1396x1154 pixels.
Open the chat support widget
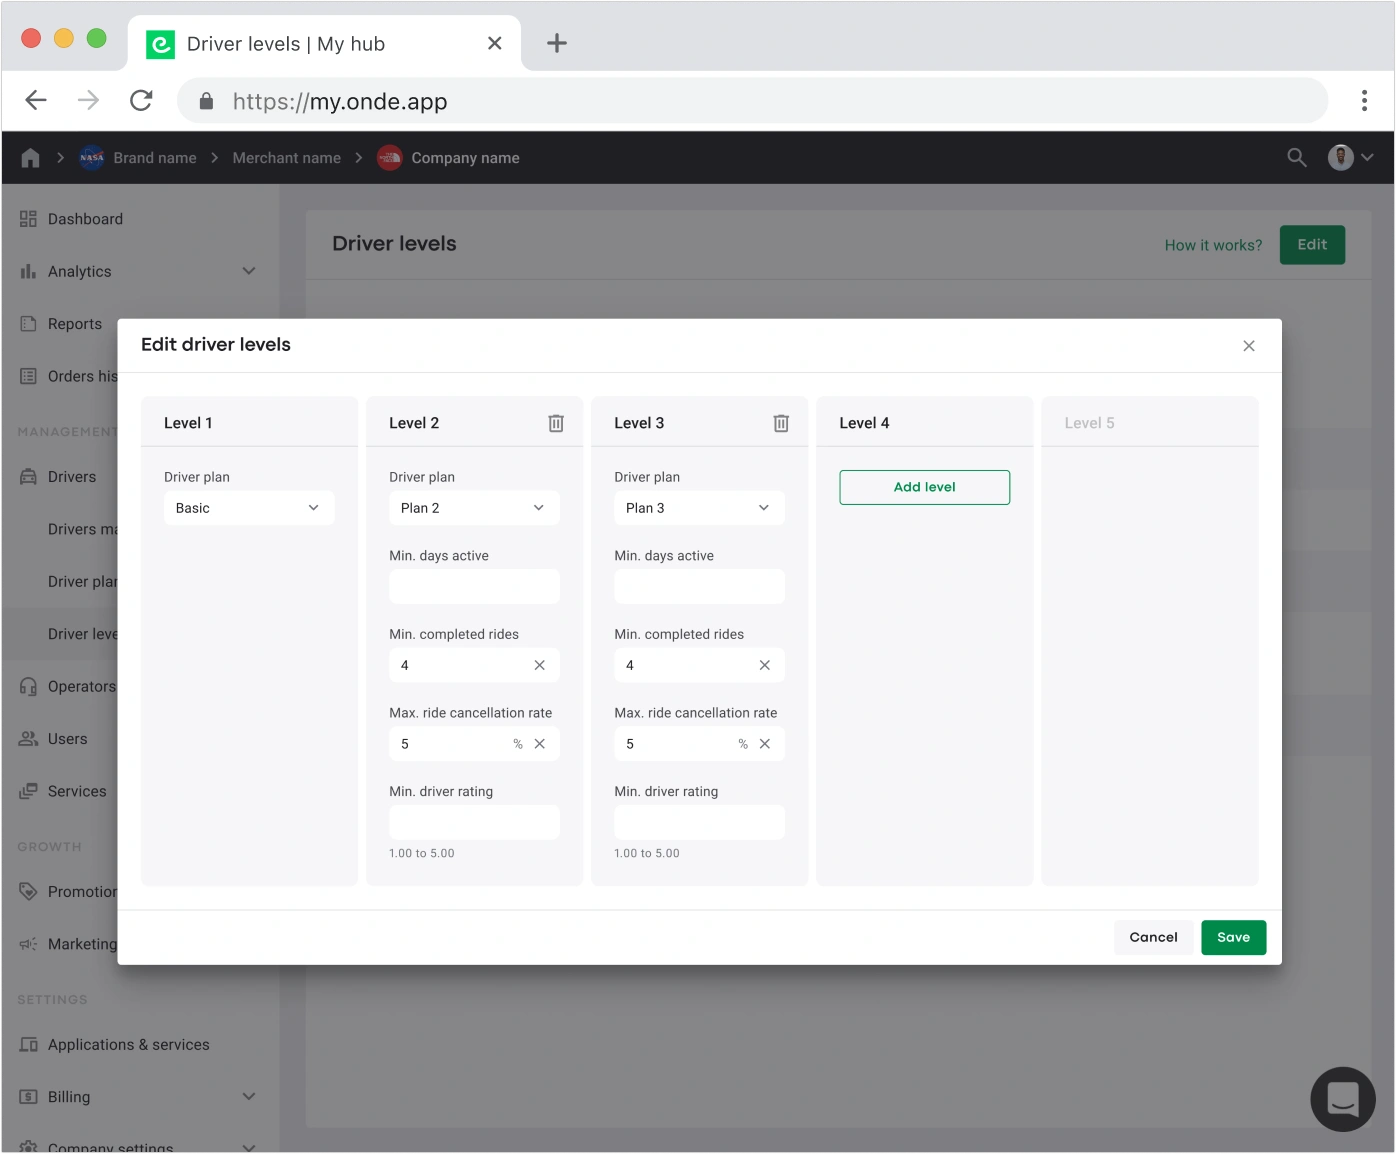pos(1342,1098)
